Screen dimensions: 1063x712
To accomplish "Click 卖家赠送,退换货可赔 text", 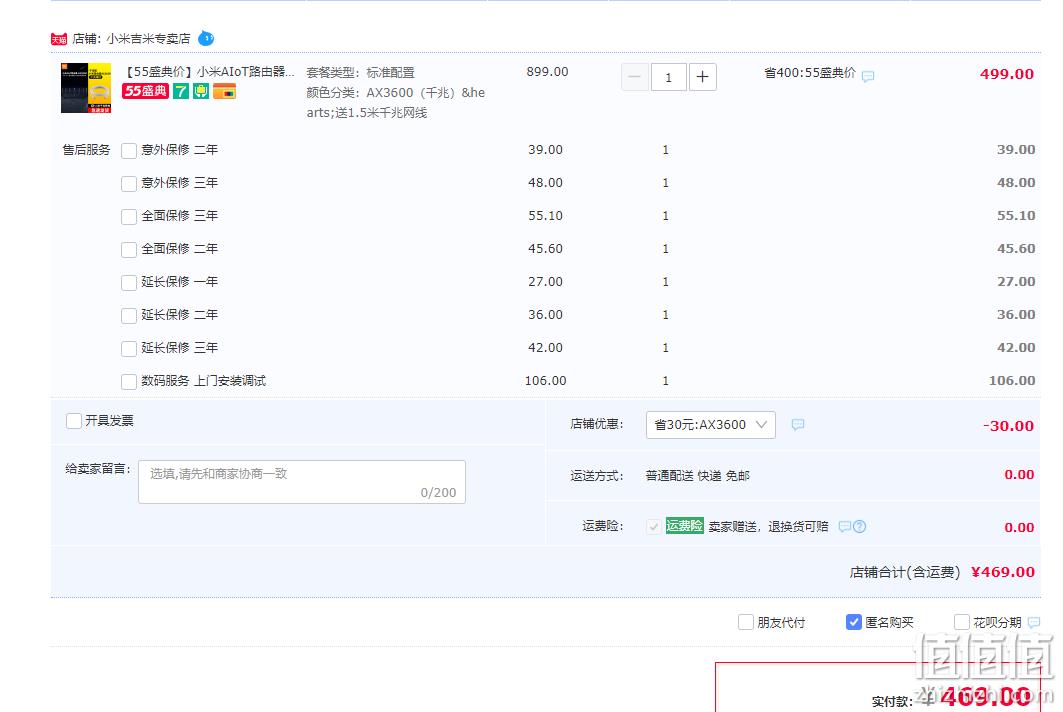I will point(769,527).
